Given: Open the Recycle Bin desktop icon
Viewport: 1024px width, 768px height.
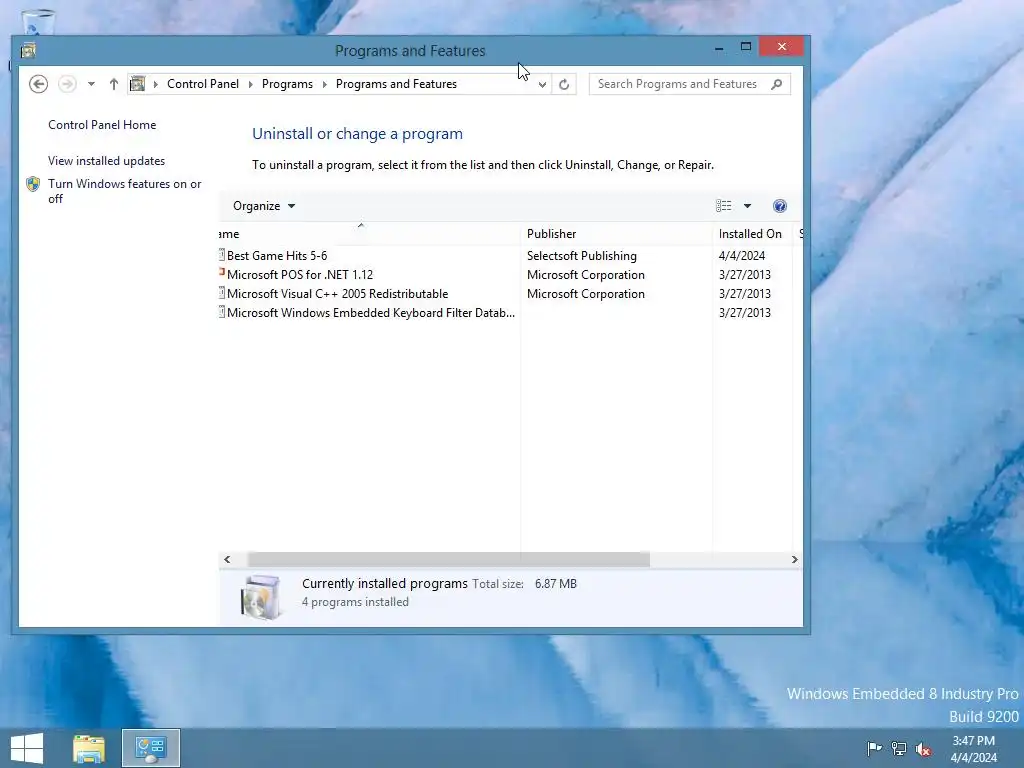Looking at the screenshot, I should pyautogui.click(x=38, y=21).
